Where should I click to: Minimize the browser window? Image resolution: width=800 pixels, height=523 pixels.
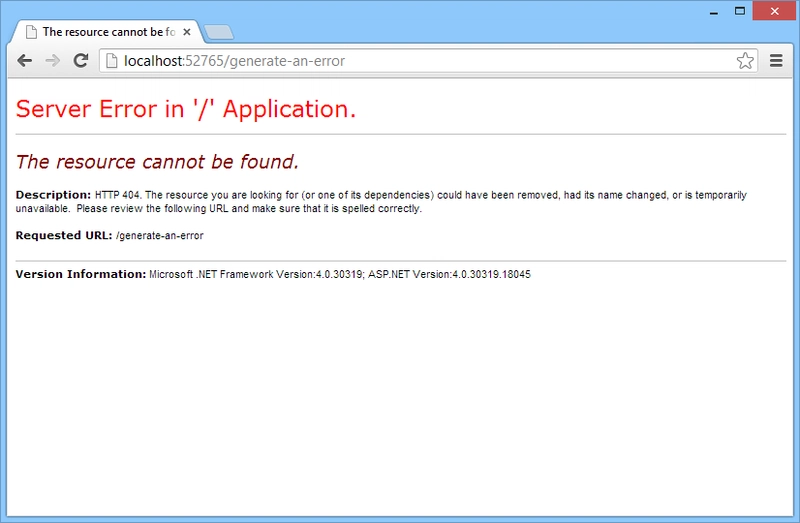click(714, 11)
